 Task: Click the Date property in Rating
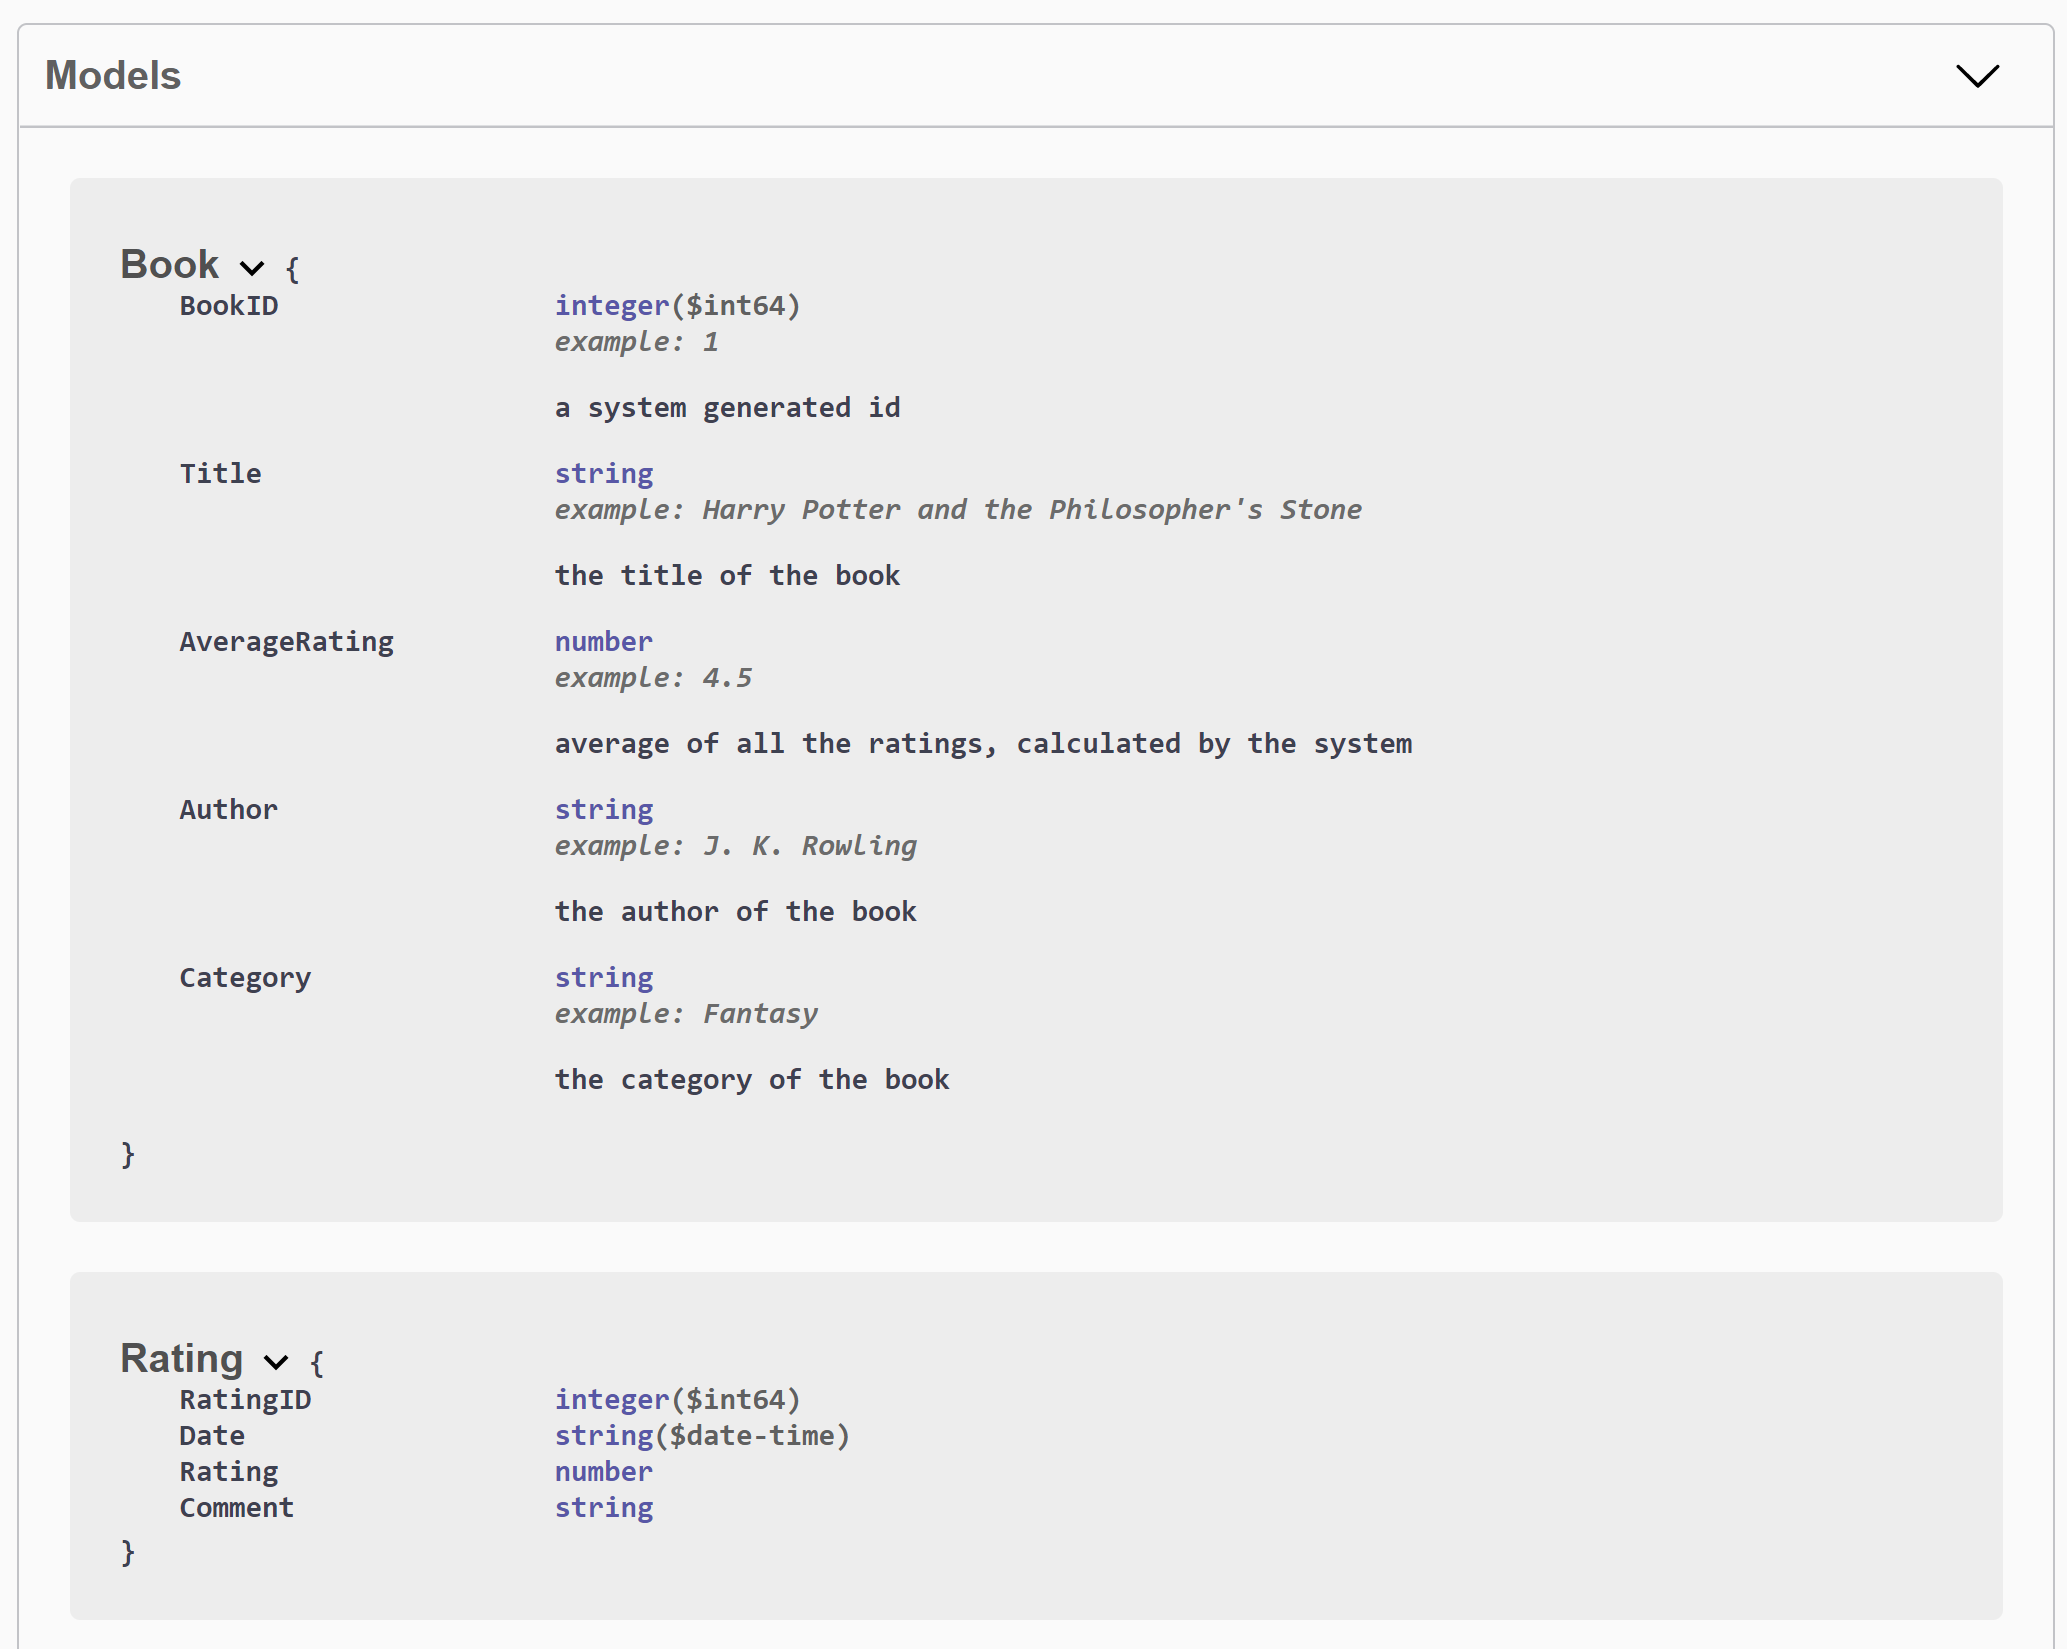click(x=212, y=1436)
